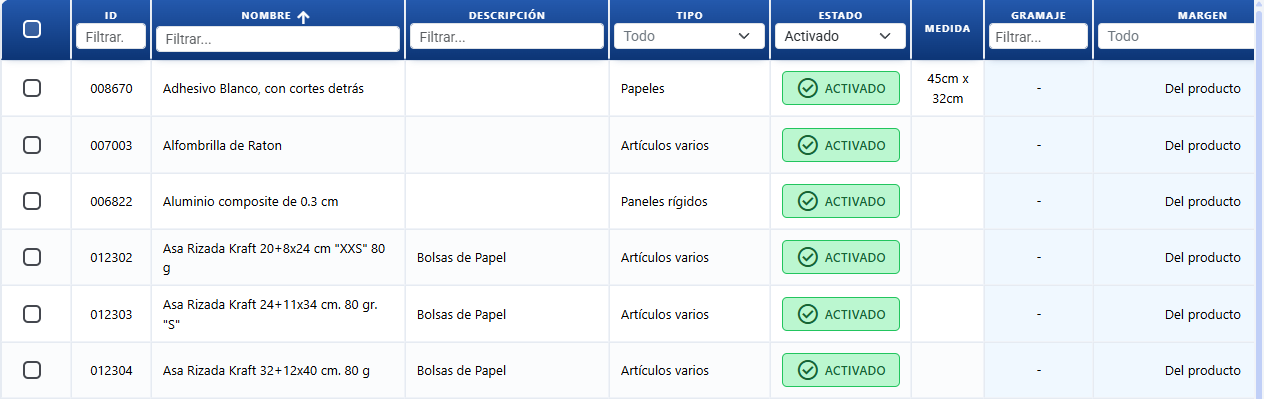Image resolution: width=1264 pixels, height=399 pixels.
Task: Click 'Bolsas de Papel' in row 012303
Action: [461, 314]
